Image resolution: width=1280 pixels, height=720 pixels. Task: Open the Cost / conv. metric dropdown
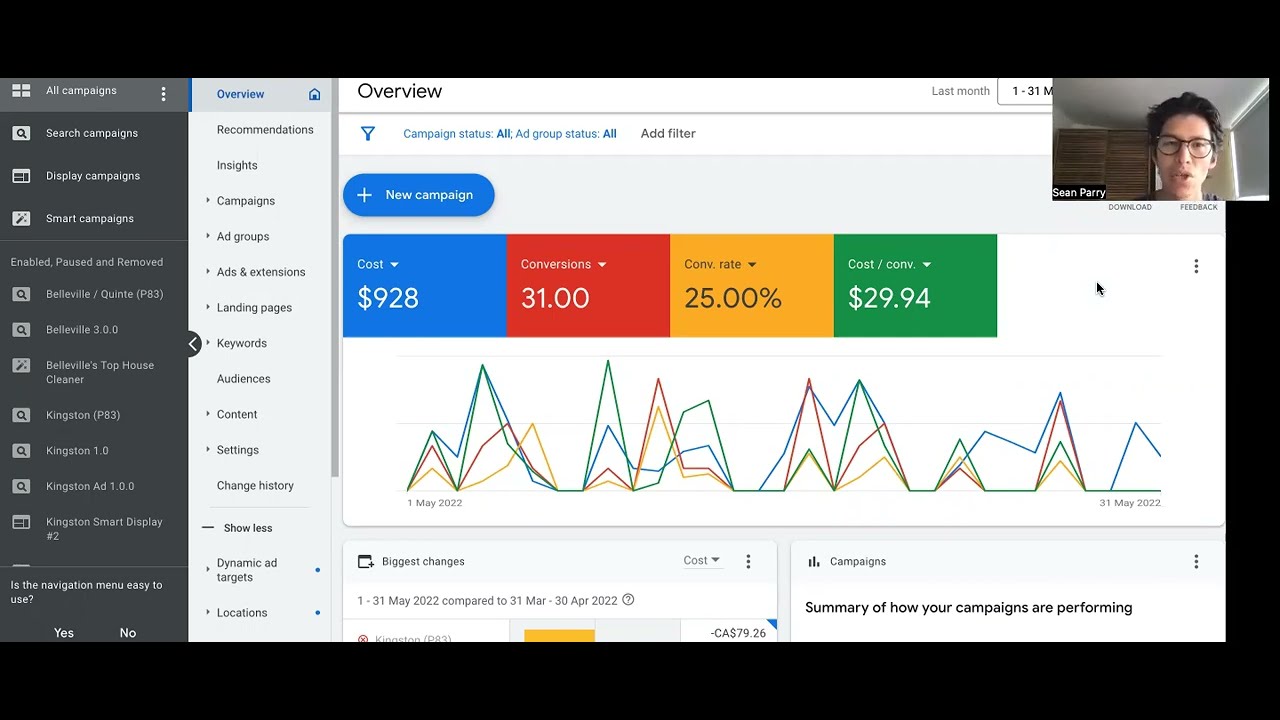[927, 265]
